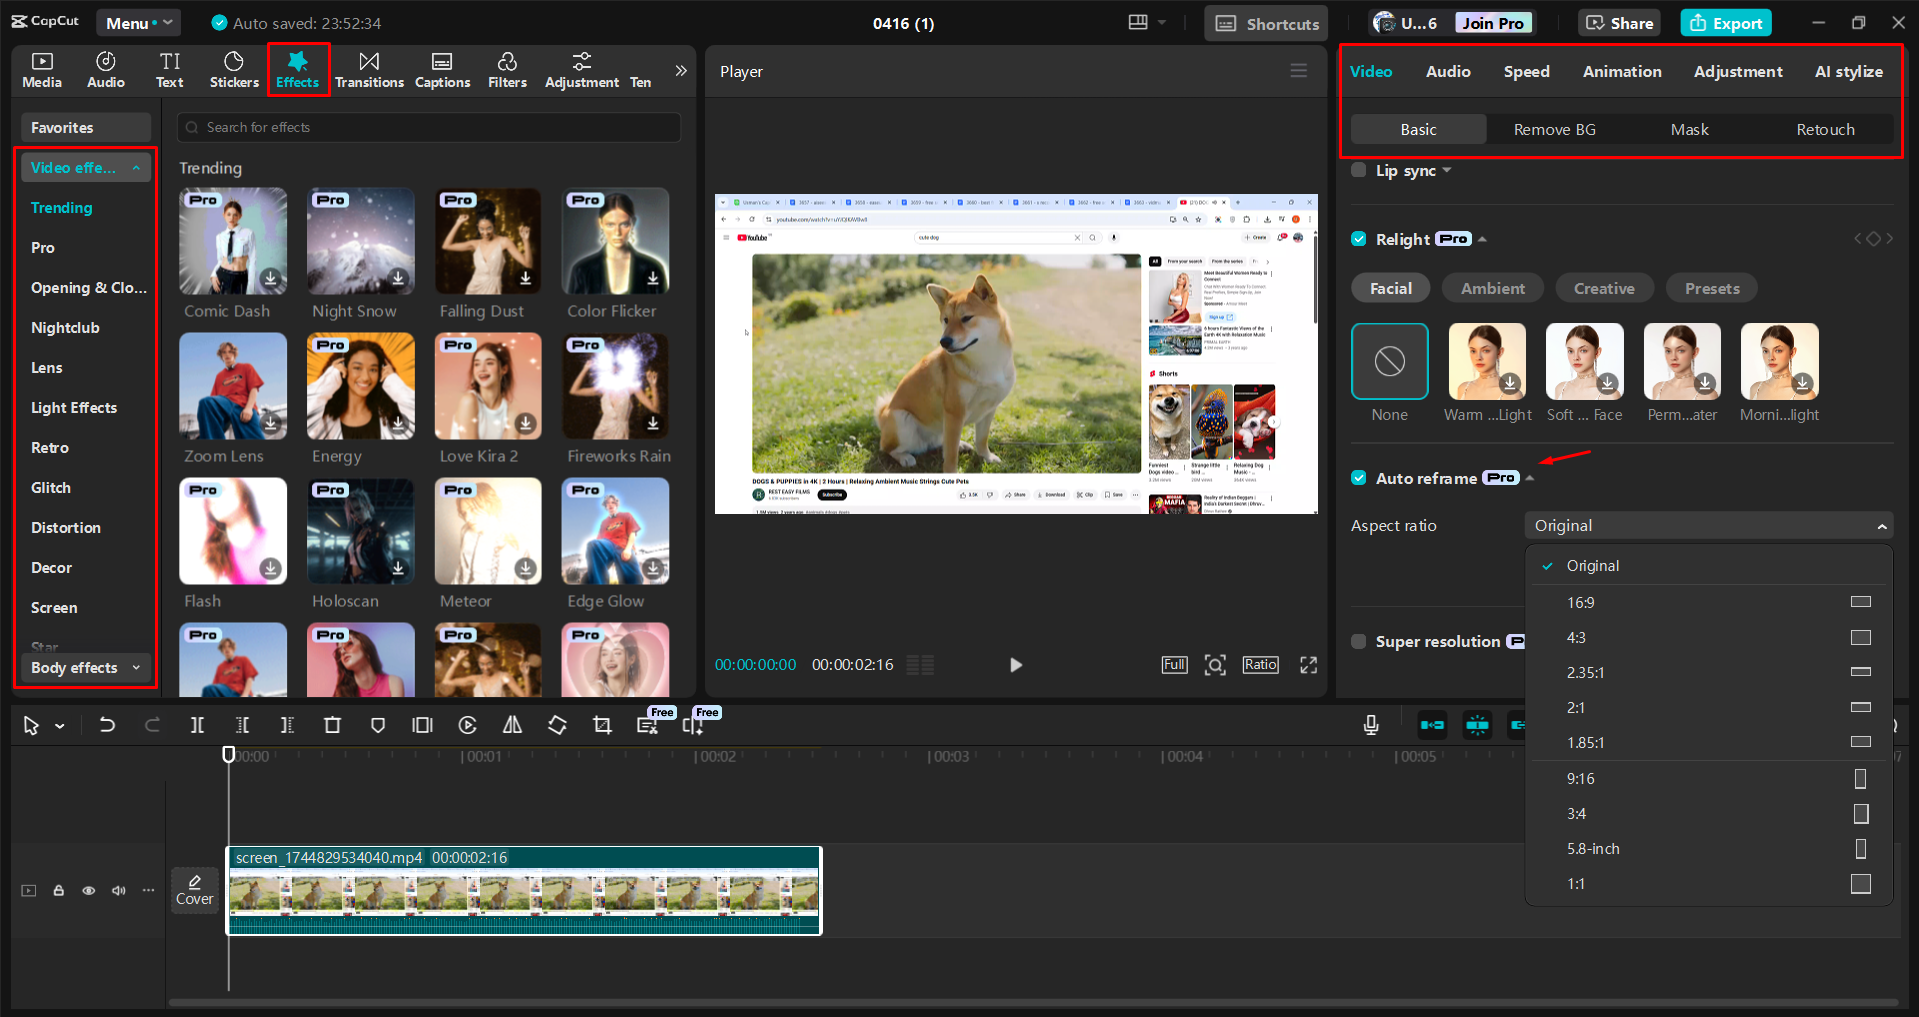Click the Join Pro button

pos(1492,22)
